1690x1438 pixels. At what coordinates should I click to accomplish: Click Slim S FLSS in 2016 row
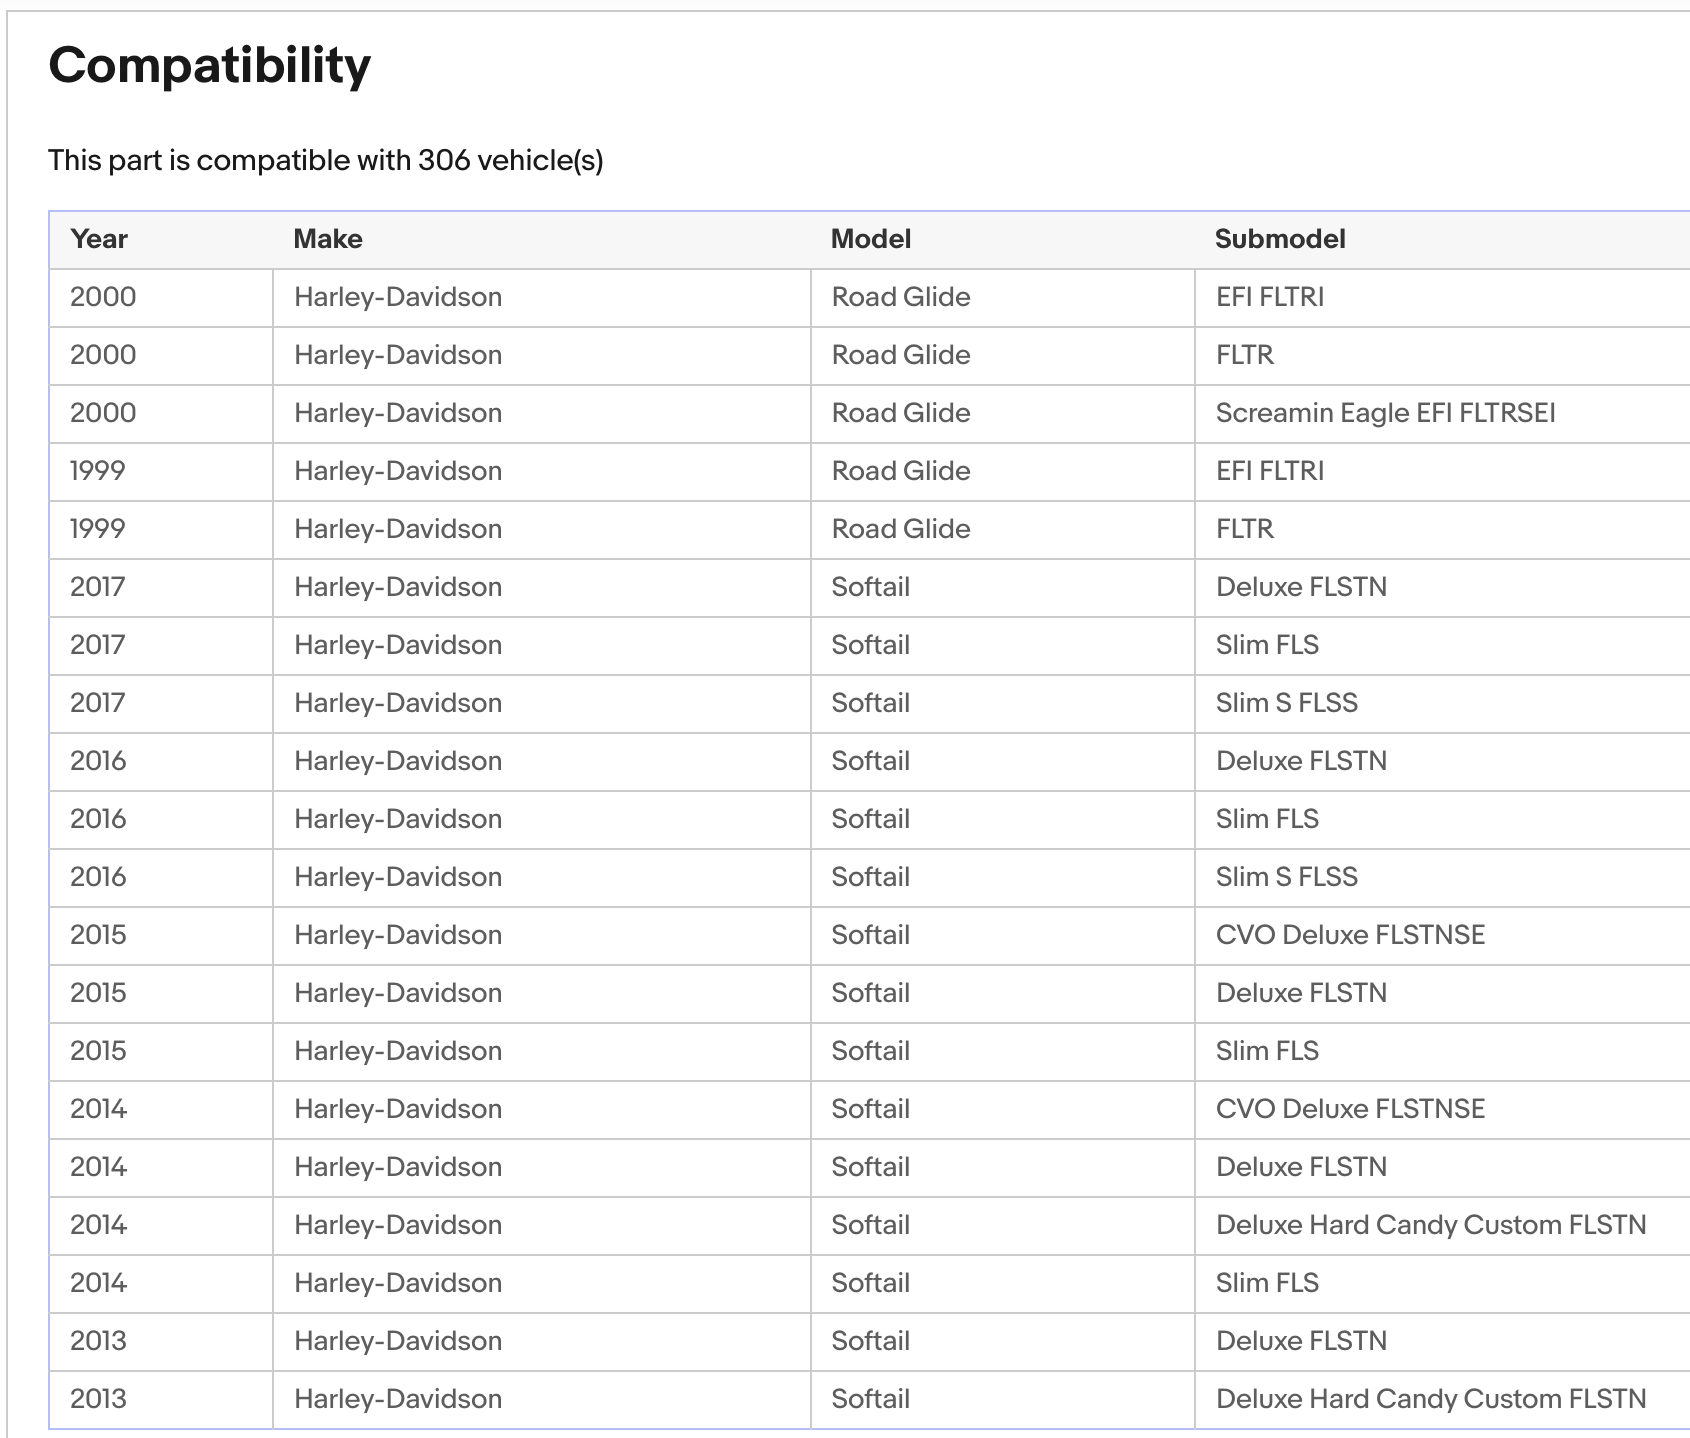(1286, 877)
